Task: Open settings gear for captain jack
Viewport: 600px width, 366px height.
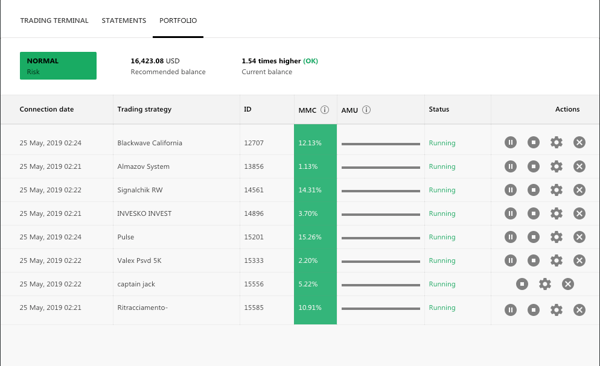Action: point(545,284)
